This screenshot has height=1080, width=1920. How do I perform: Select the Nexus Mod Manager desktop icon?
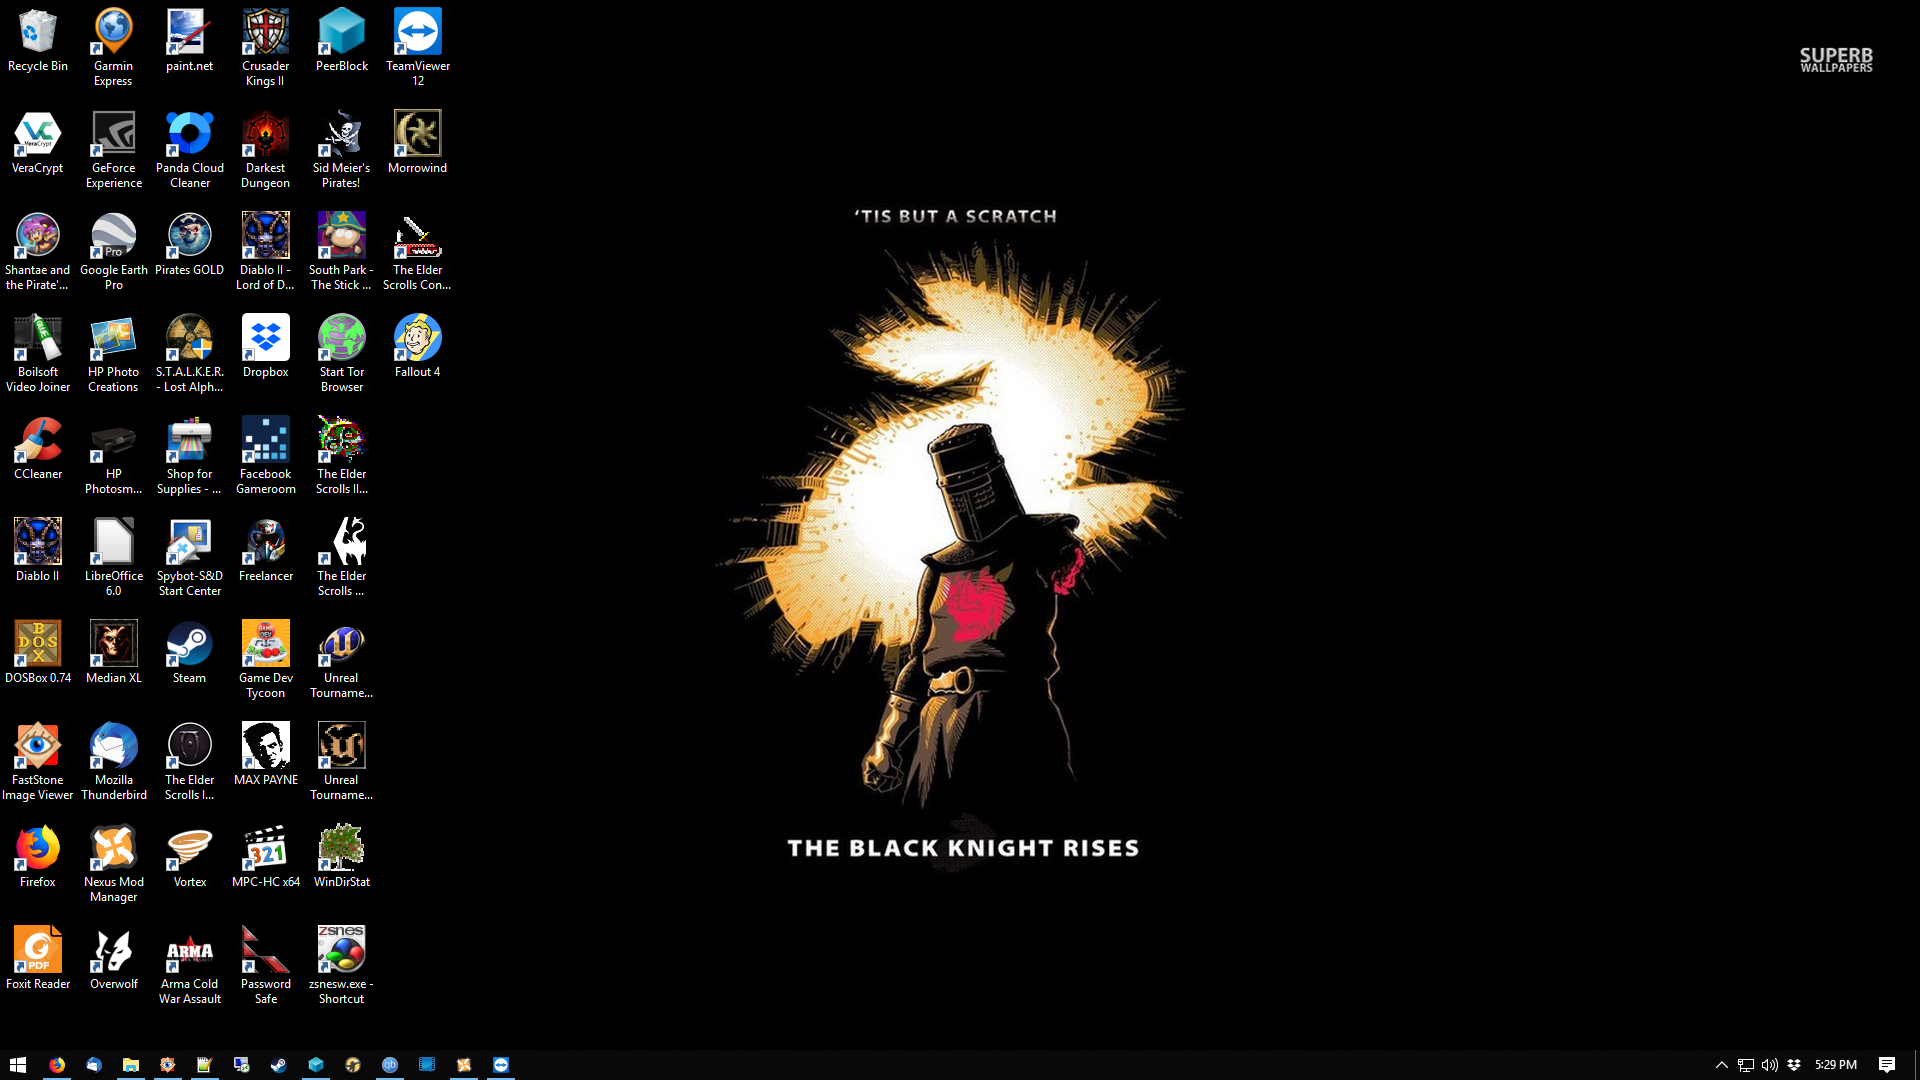point(114,864)
